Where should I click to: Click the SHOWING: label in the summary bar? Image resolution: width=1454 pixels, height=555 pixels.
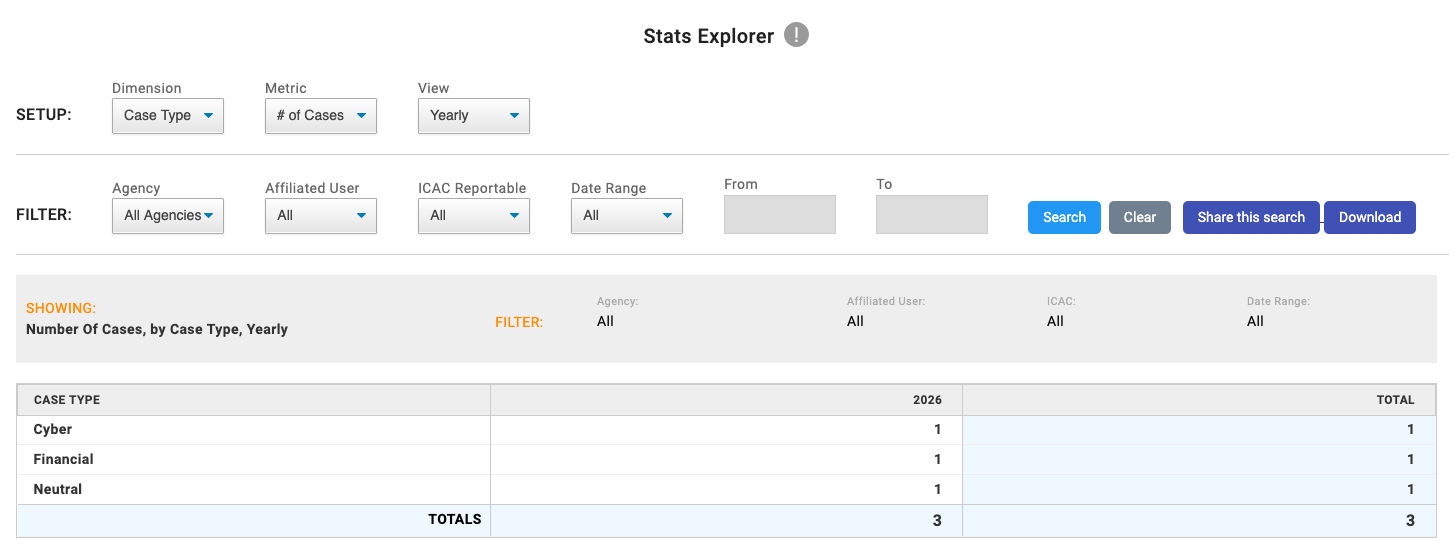tap(61, 309)
